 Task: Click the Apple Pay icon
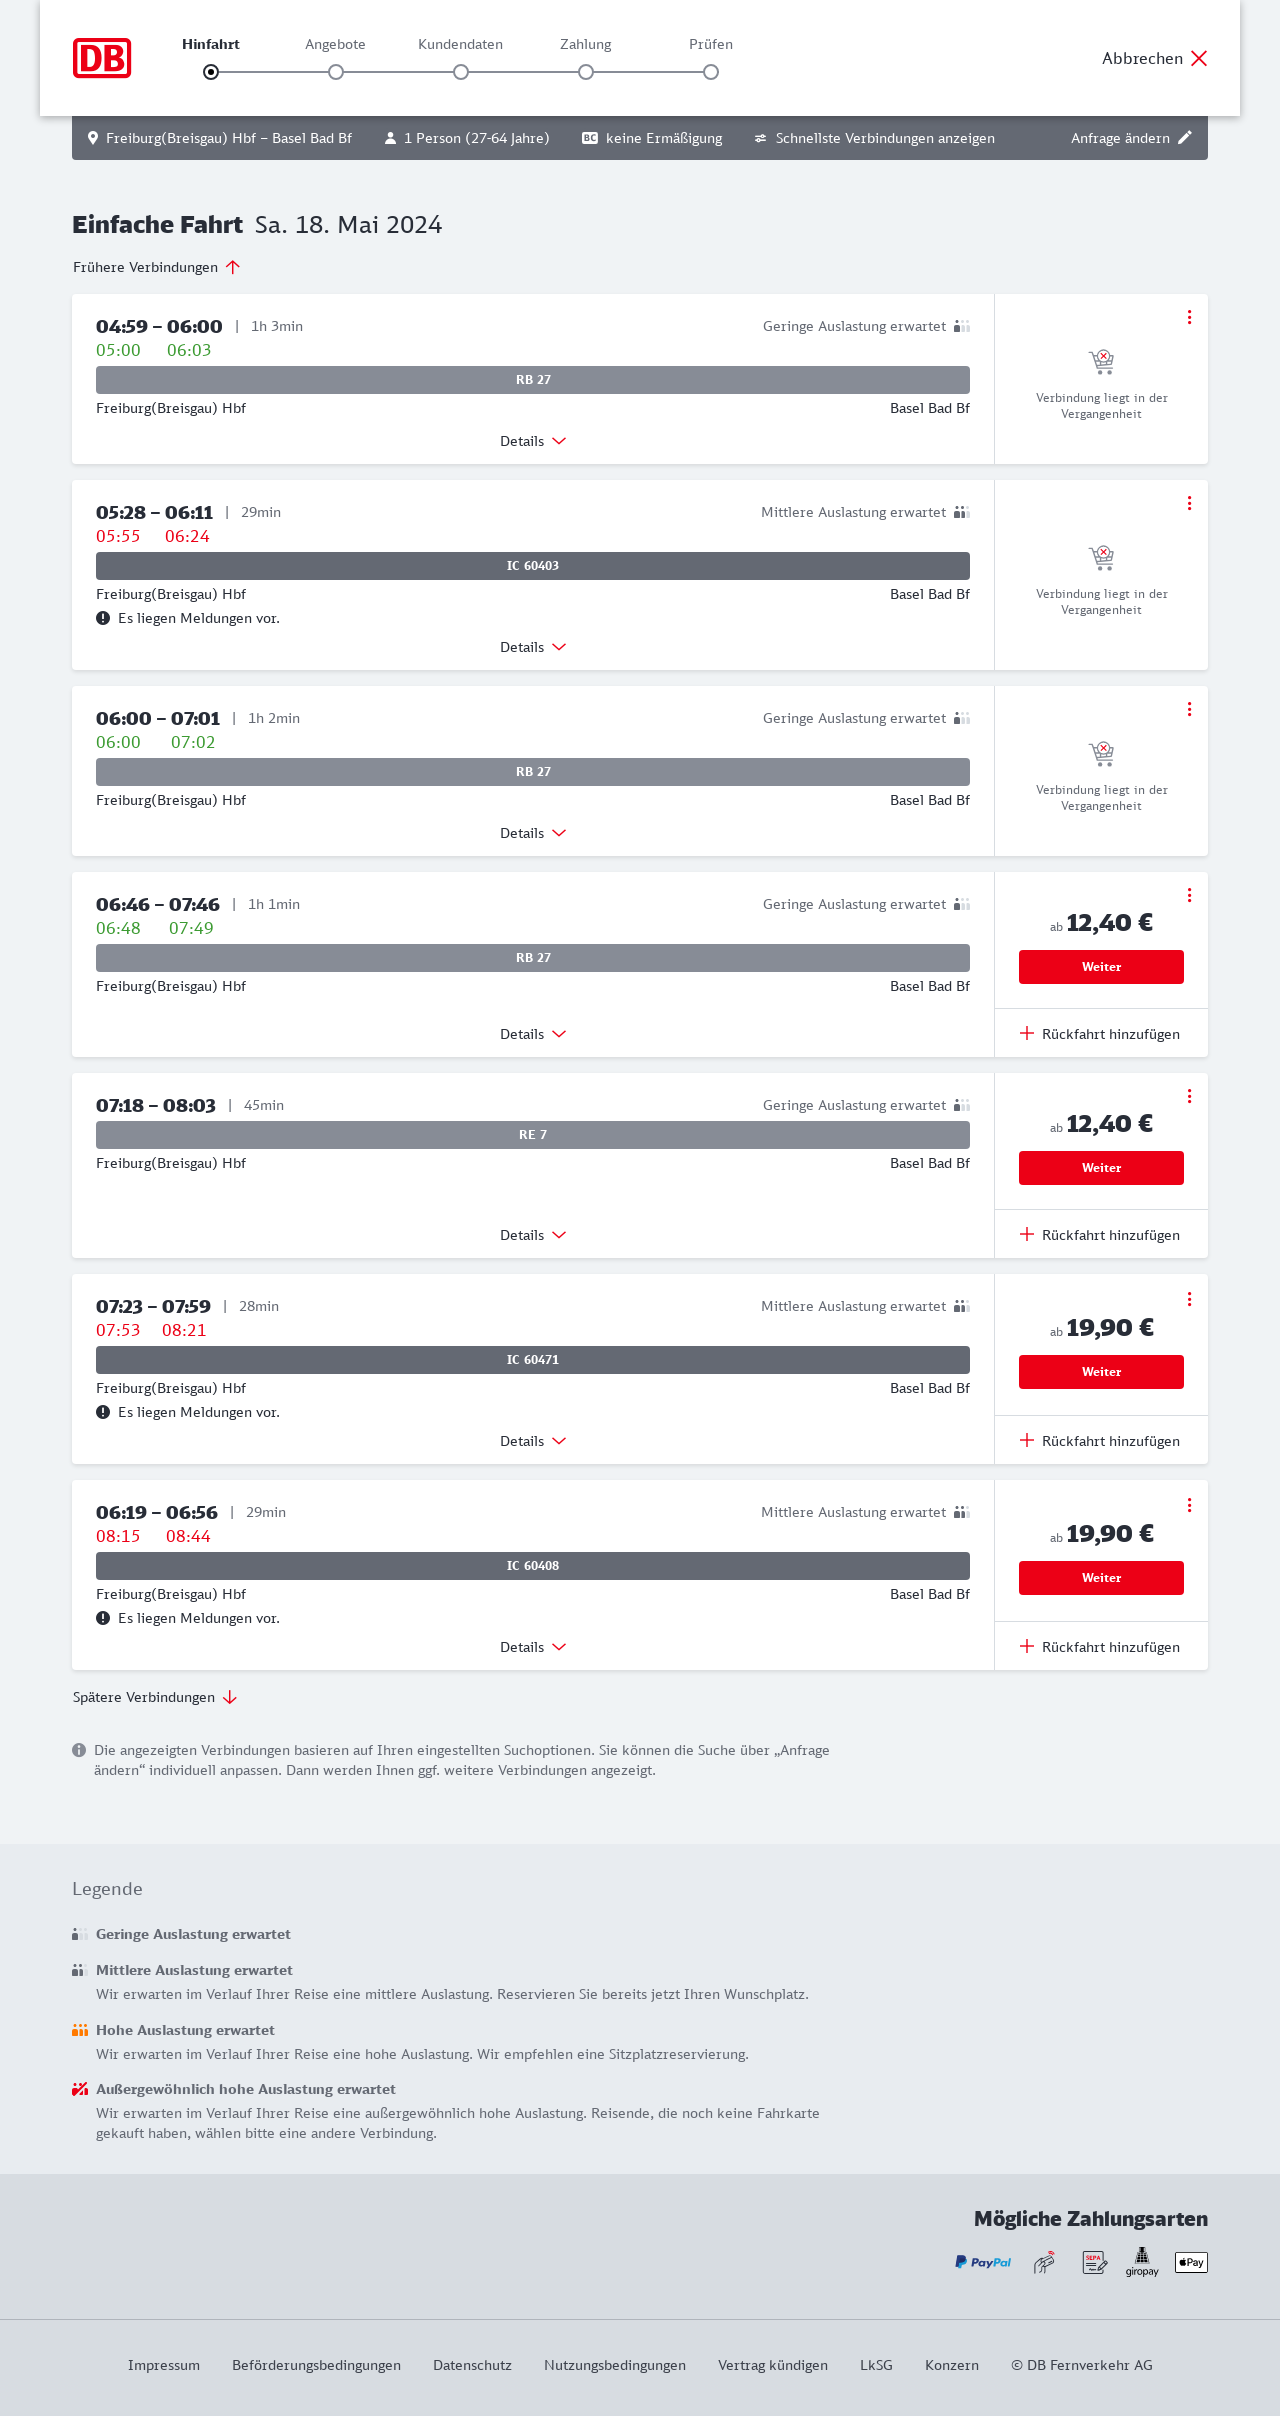coord(1191,2262)
